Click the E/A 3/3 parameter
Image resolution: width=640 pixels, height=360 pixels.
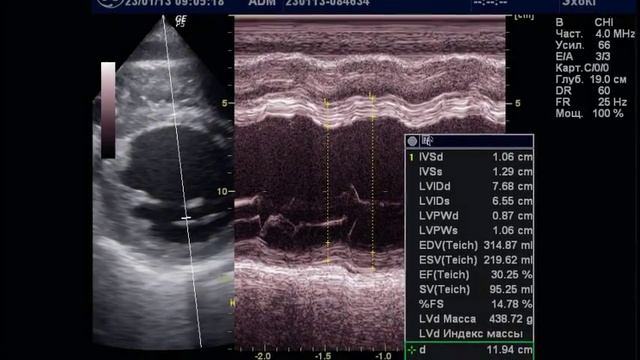tap(582, 57)
